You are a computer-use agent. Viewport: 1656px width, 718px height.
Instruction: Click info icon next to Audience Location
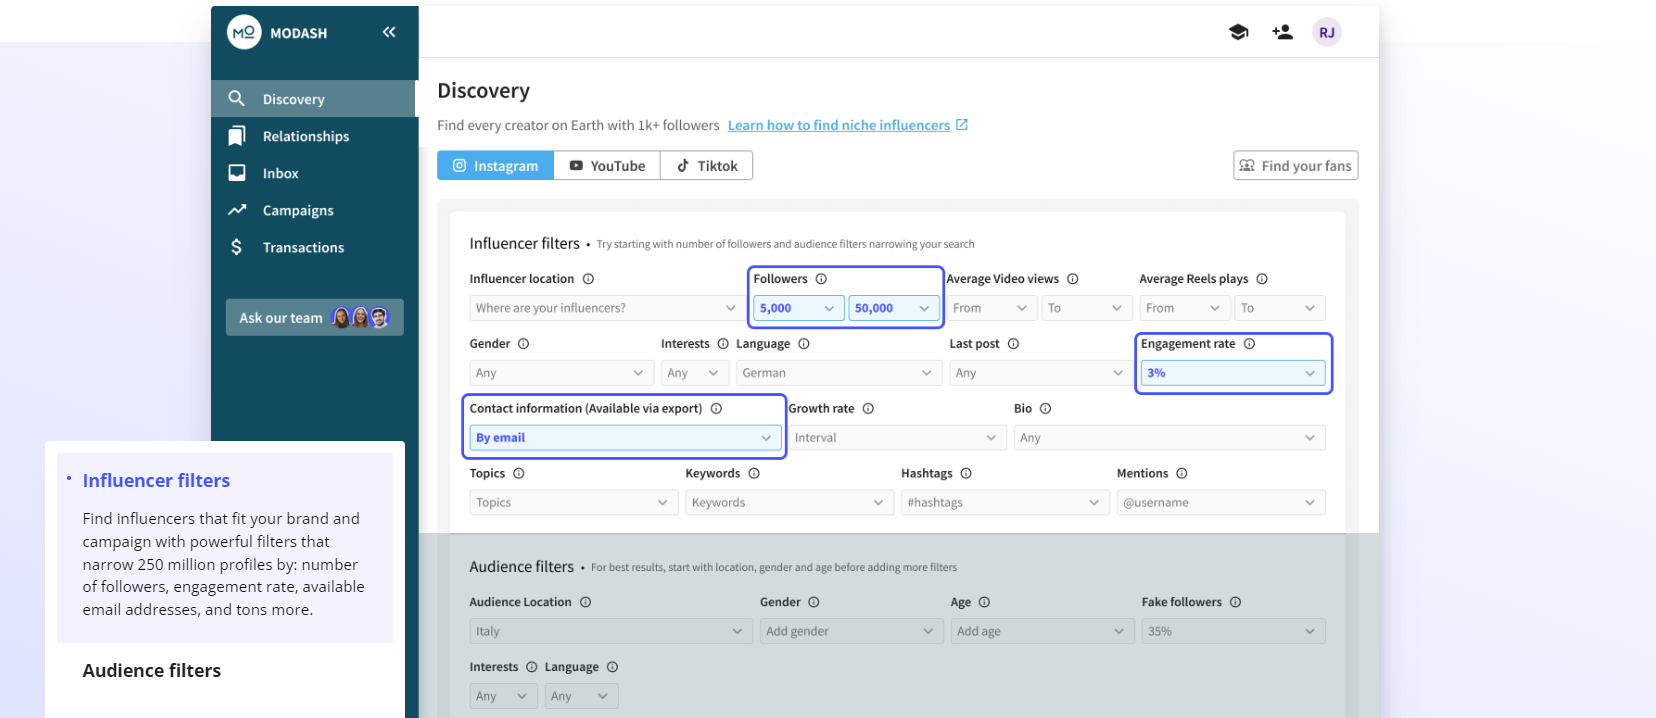click(585, 602)
